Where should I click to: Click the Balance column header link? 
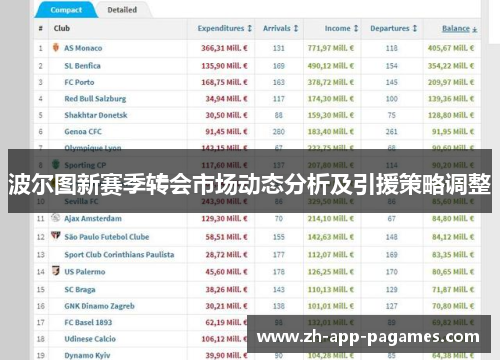456,28
